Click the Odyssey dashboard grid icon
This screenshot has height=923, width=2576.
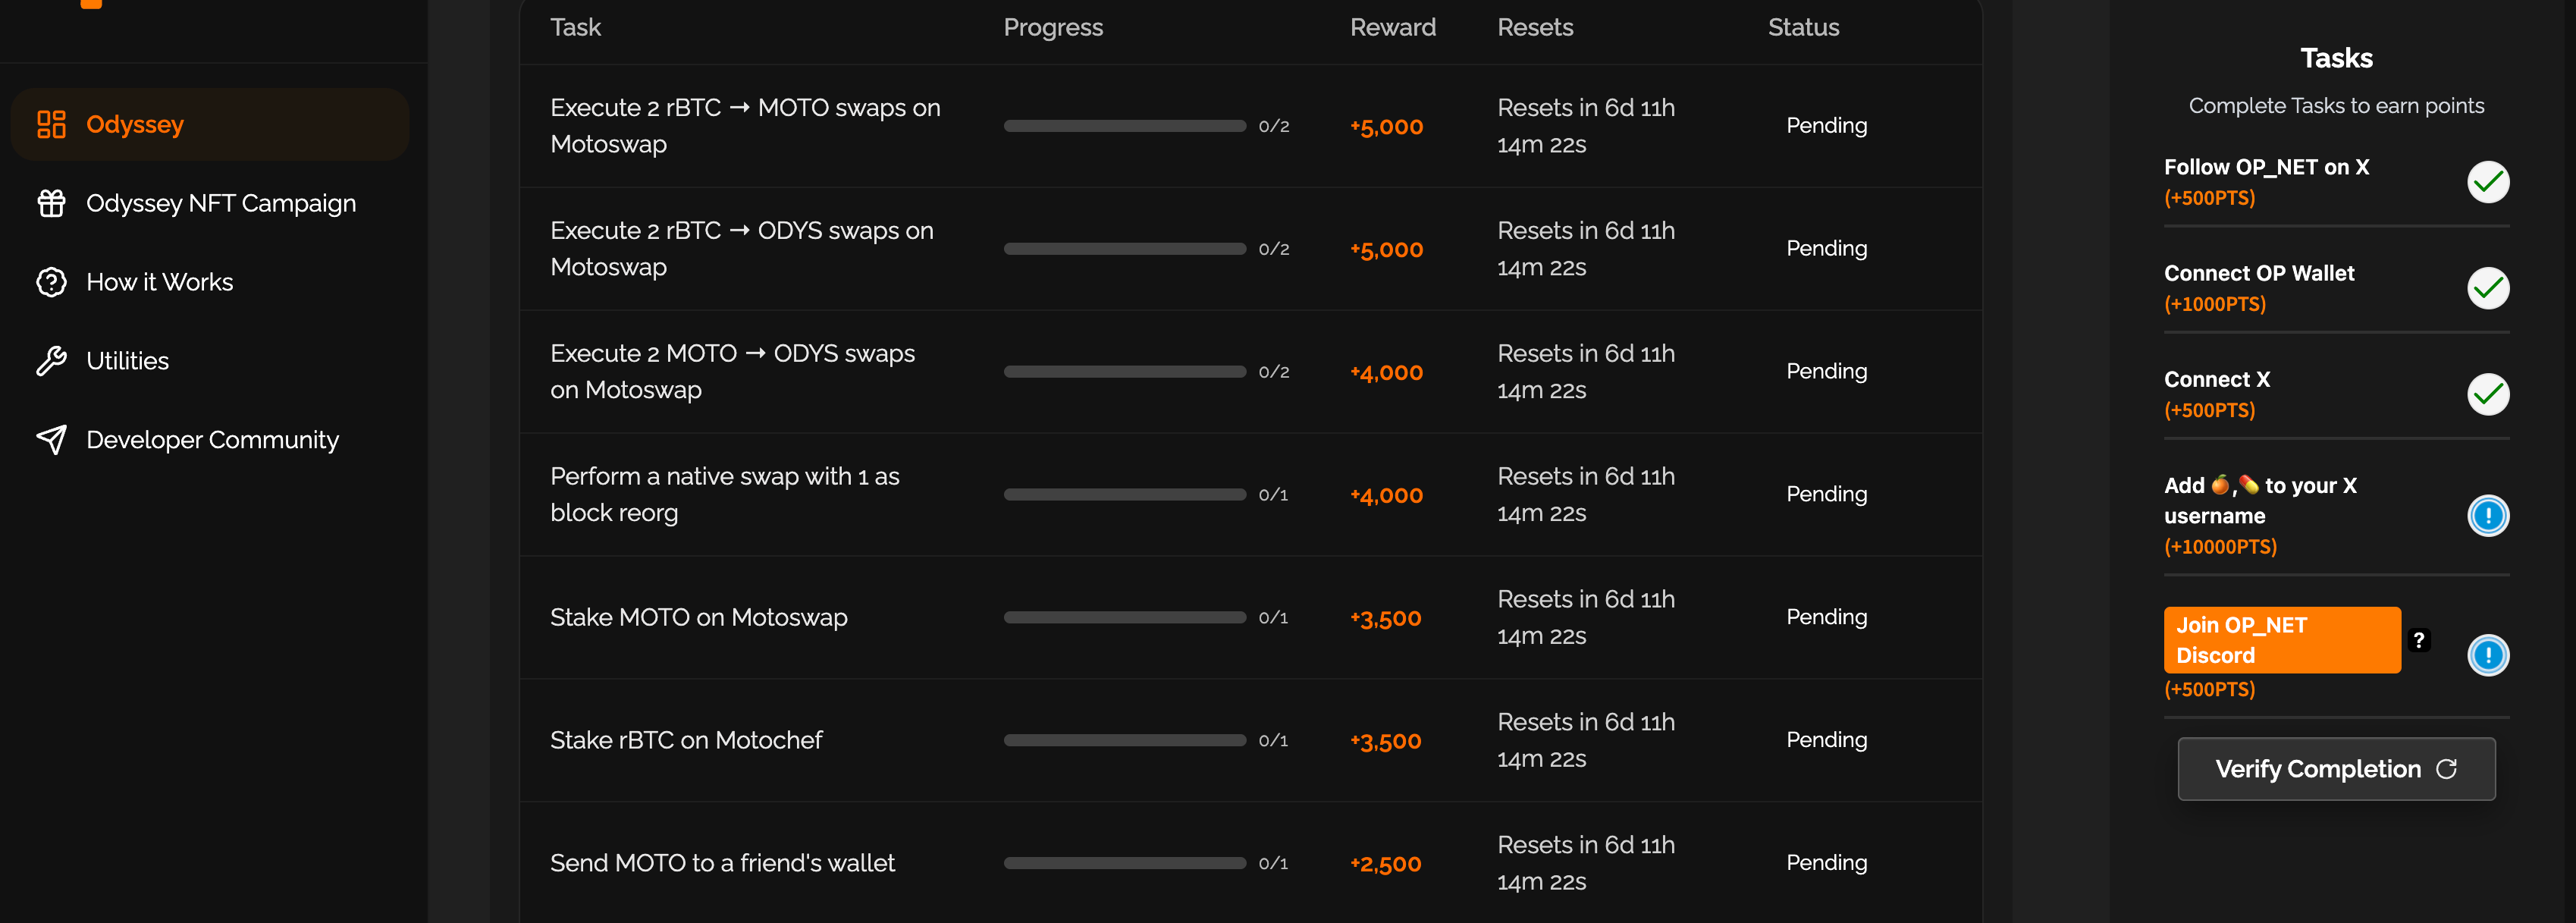(x=51, y=124)
